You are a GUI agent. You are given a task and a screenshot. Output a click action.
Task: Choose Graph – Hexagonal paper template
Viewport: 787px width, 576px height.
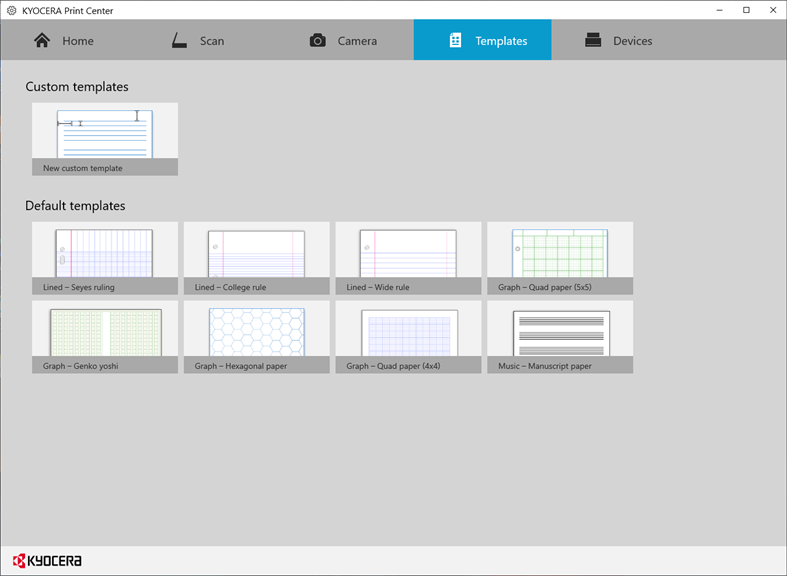point(256,337)
